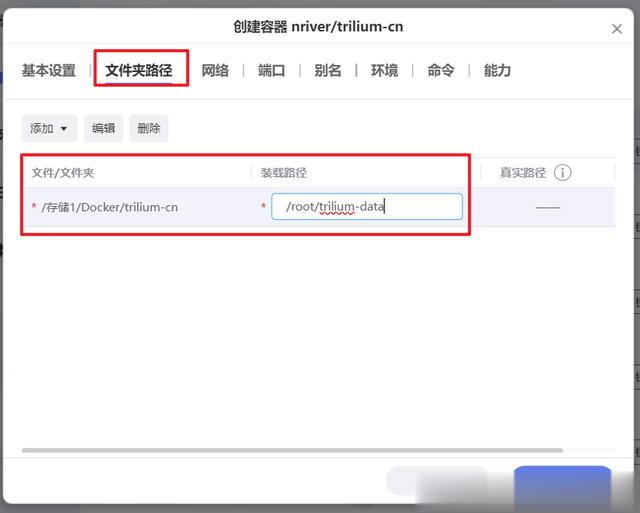Open the 端口 tab
Viewport: 640px width, 513px height.
(271, 70)
